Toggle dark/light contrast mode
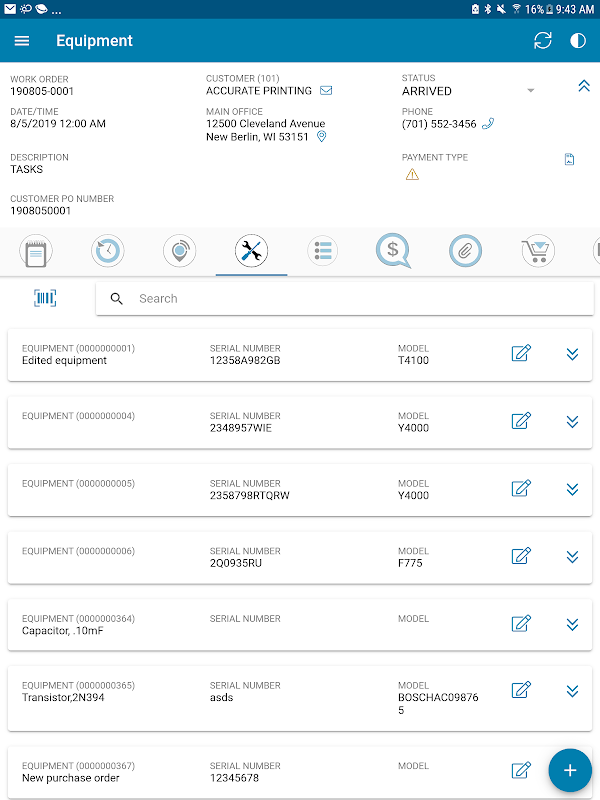 click(x=578, y=41)
